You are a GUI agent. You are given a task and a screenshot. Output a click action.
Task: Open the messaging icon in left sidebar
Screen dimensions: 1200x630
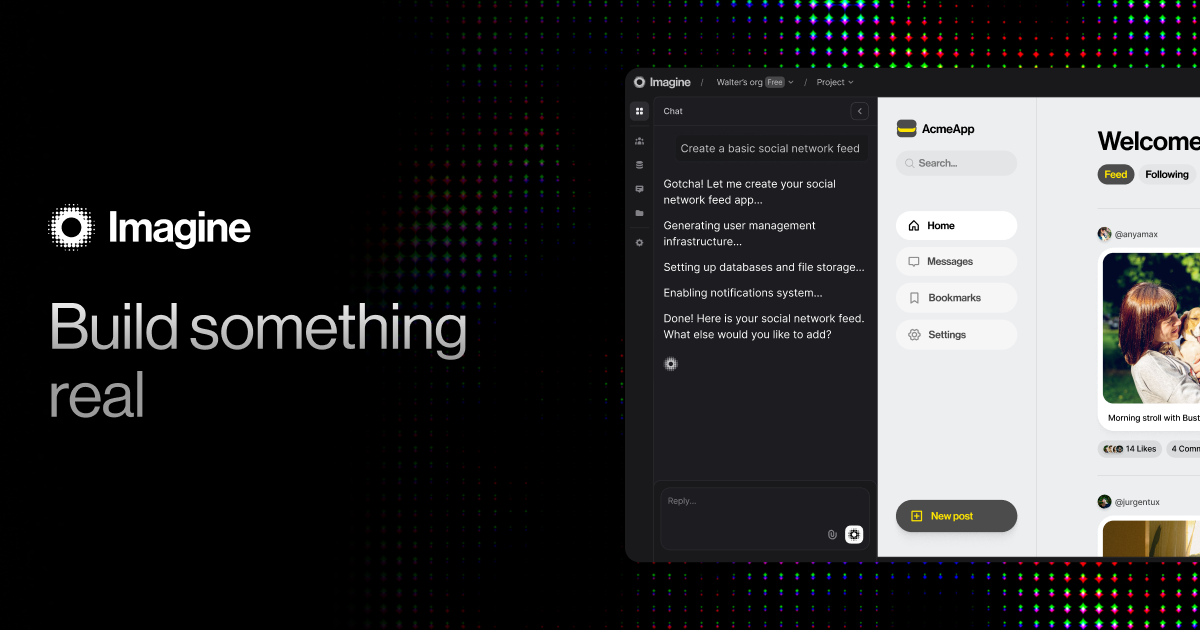(639, 189)
